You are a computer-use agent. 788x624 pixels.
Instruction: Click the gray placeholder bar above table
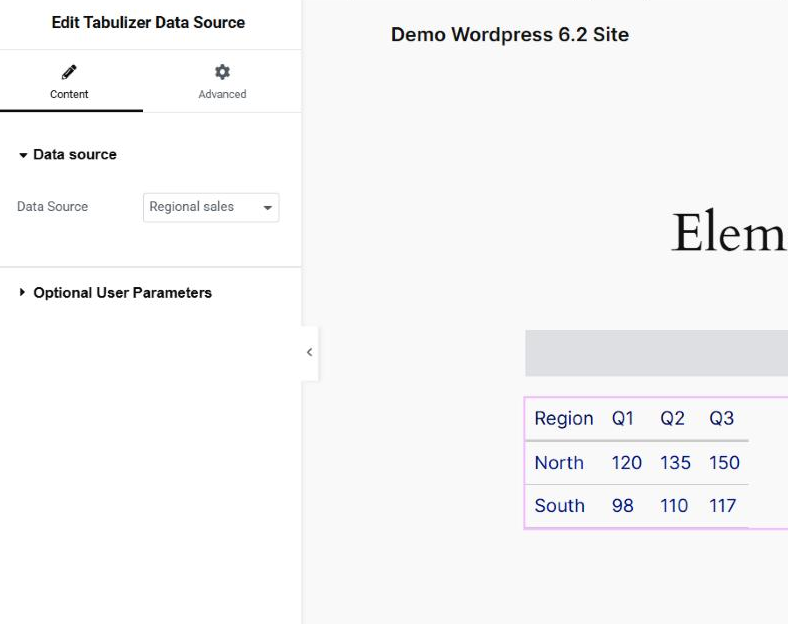click(x=656, y=353)
